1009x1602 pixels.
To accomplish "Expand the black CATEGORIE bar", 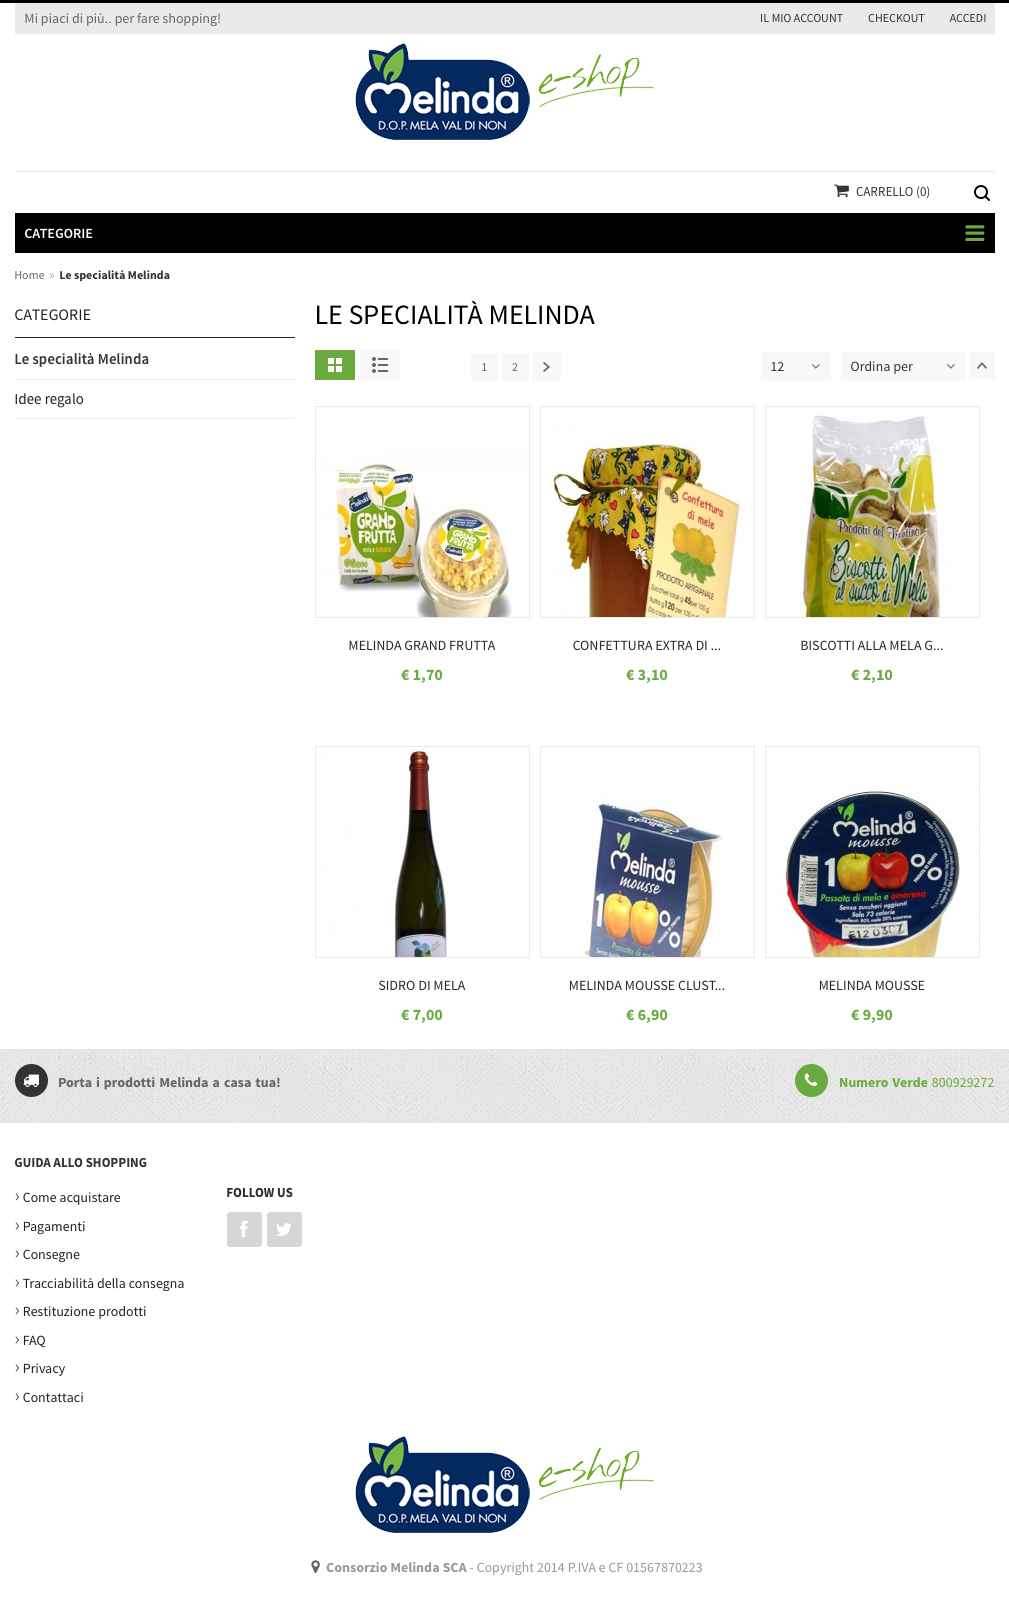I will (x=505, y=233).
